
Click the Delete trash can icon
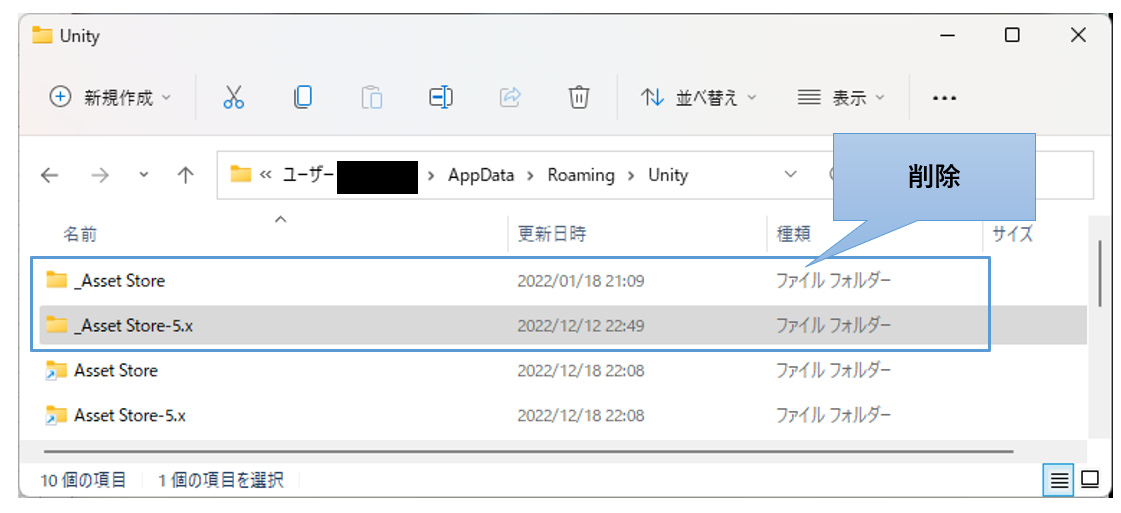(x=578, y=97)
